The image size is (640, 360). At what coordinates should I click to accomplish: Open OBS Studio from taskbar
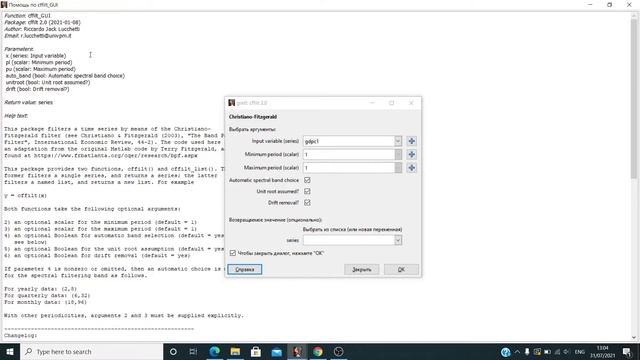(x=338, y=351)
